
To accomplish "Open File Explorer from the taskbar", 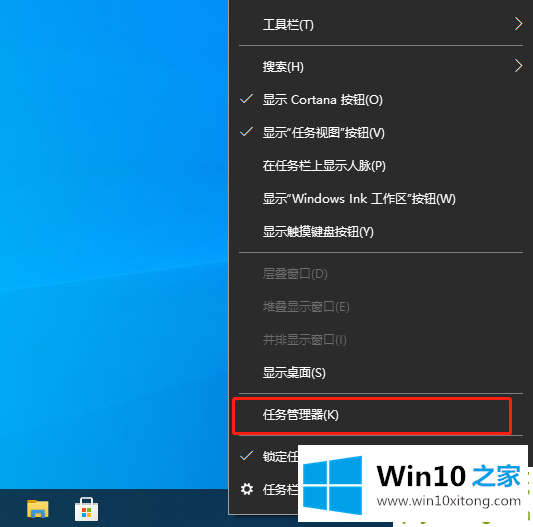I will coord(37,509).
